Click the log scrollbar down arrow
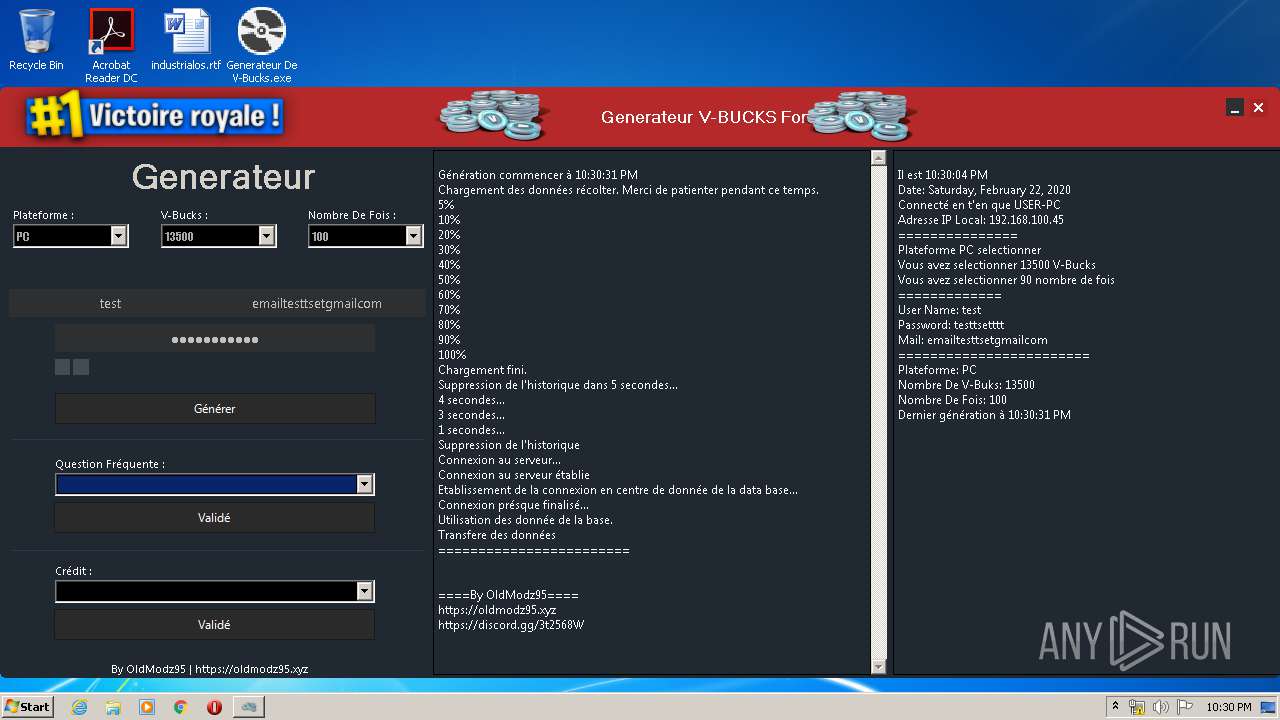1280x720 pixels. tap(879, 666)
